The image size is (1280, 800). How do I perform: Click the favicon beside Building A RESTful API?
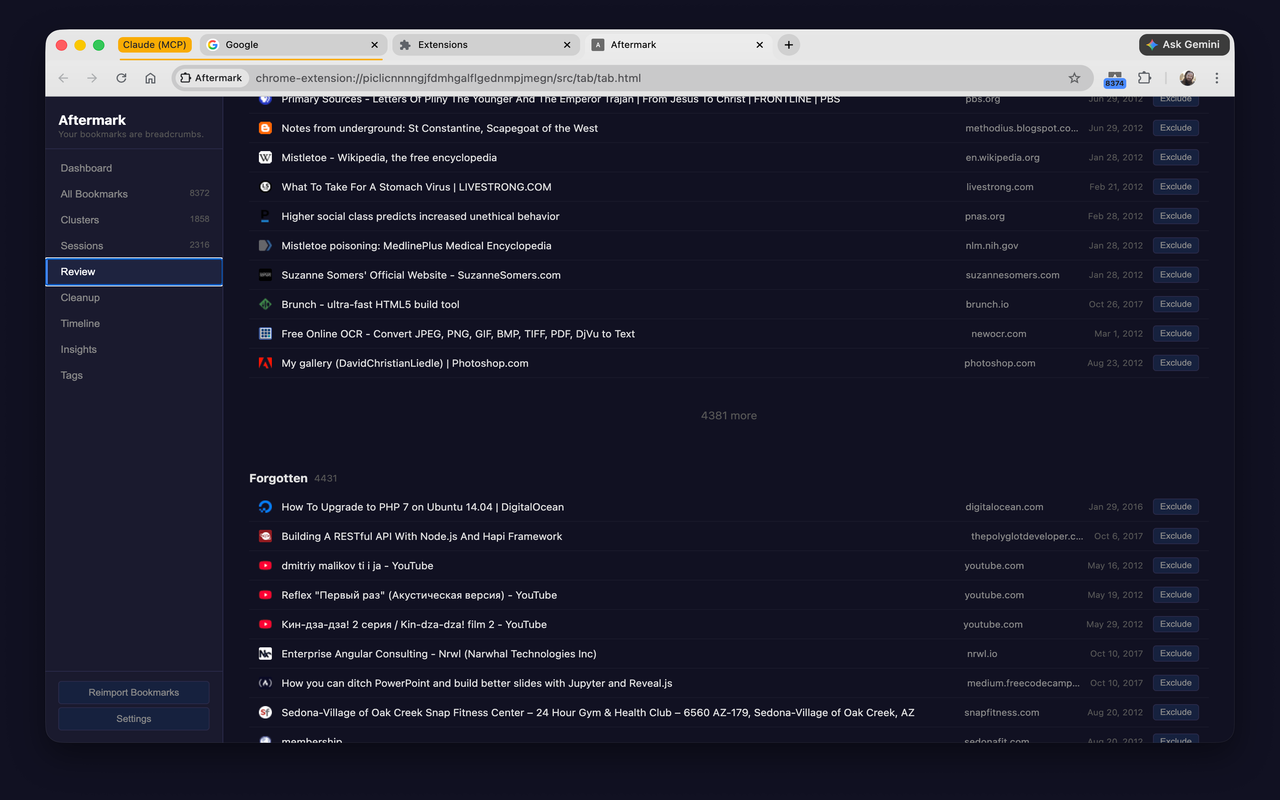pyautogui.click(x=265, y=537)
